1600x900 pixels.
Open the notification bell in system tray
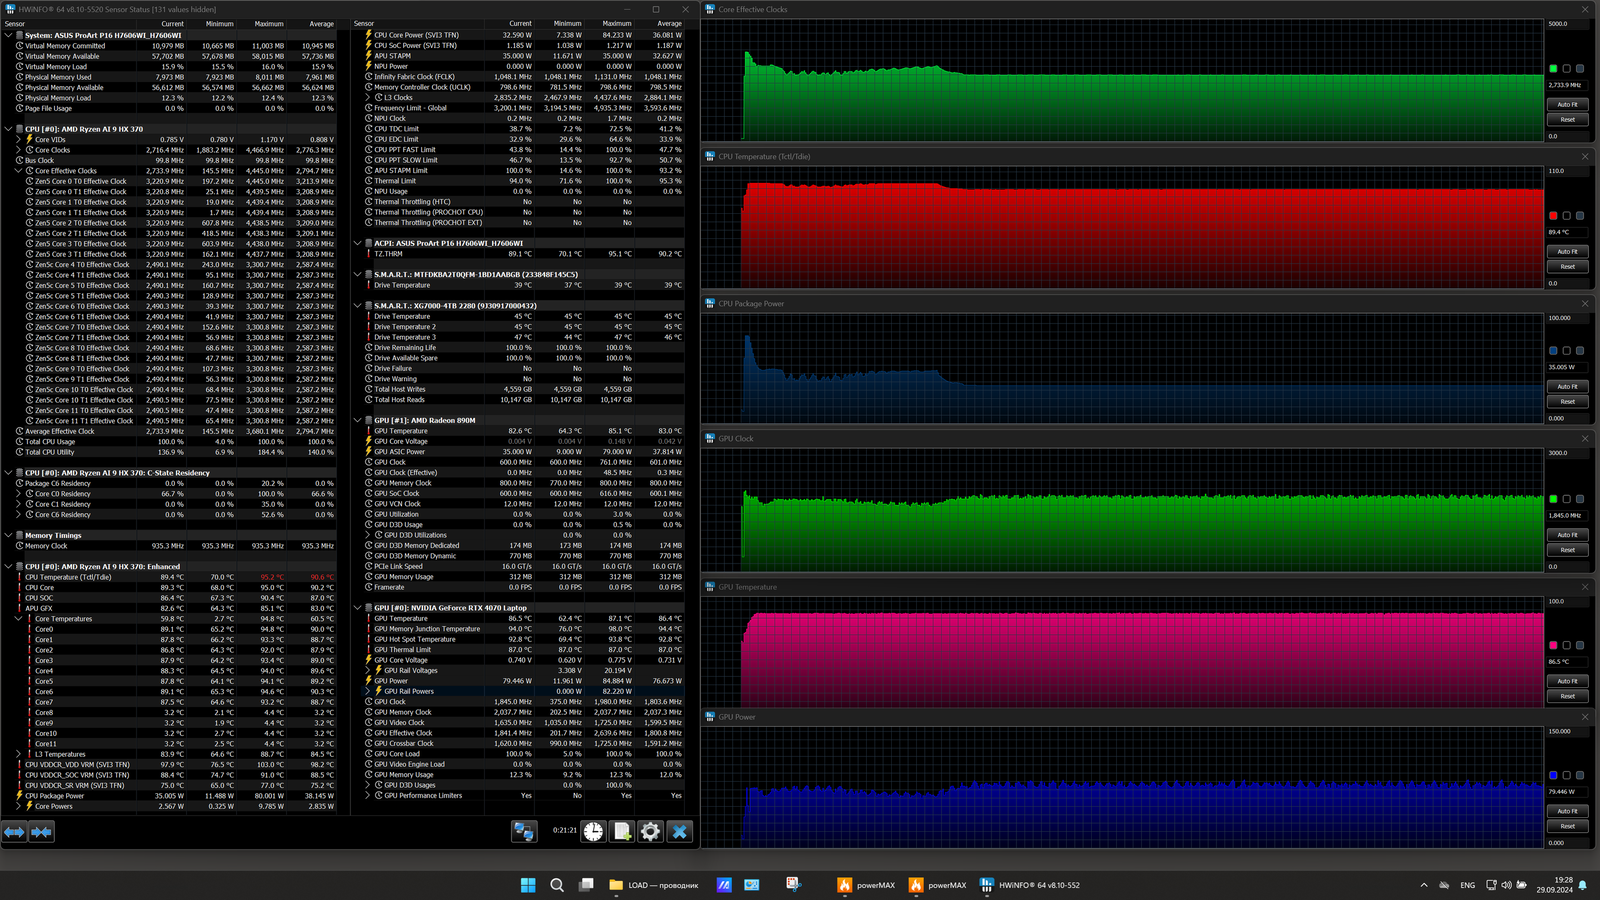pyautogui.click(x=1583, y=885)
